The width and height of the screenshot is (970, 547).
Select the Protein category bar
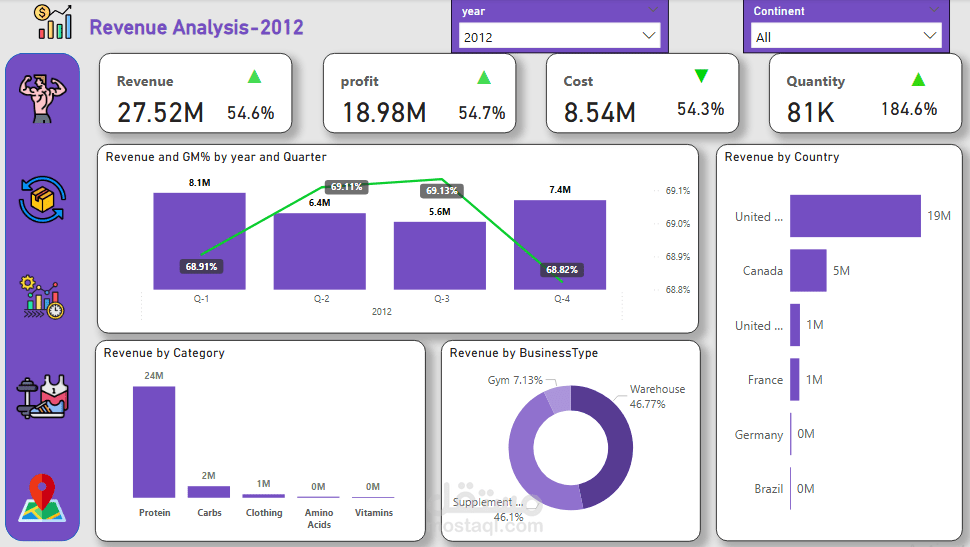point(154,442)
